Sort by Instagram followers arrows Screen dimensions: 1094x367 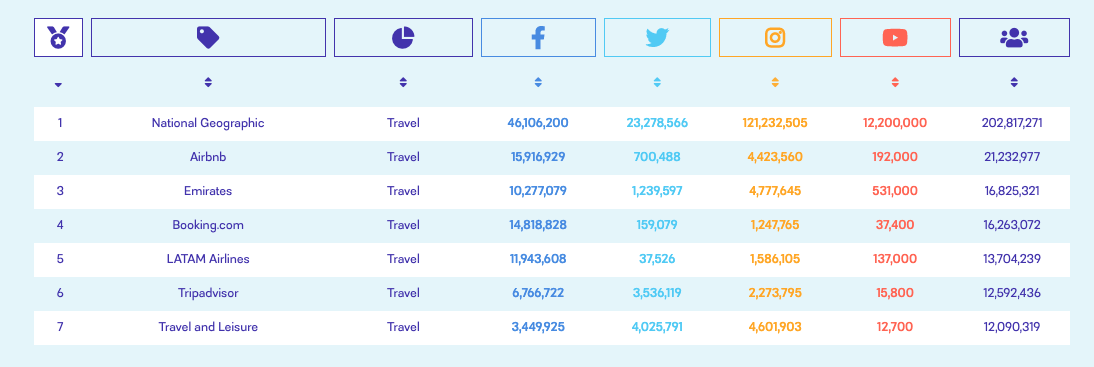coord(775,82)
